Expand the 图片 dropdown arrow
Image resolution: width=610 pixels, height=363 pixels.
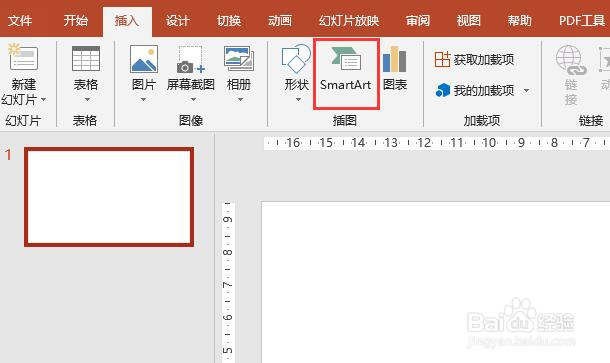coord(143,100)
